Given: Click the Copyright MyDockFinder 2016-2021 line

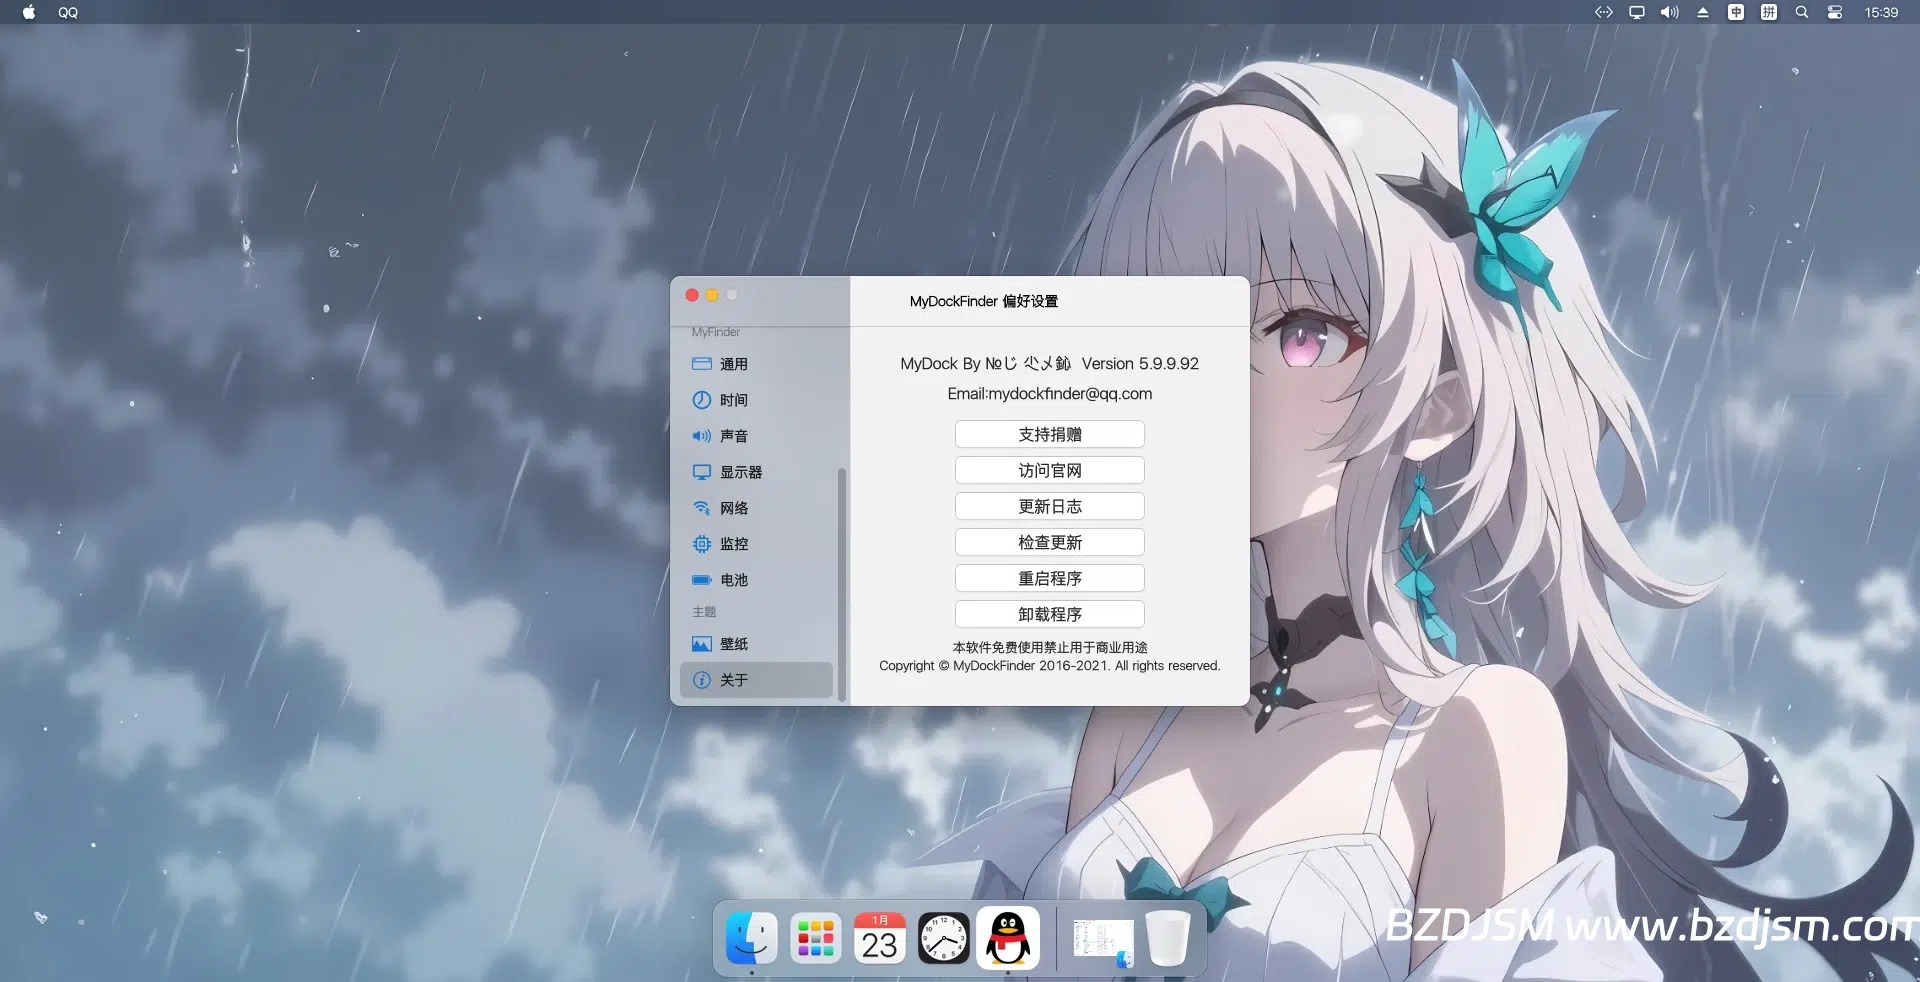Looking at the screenshot, I should pyautogui.click(x=1049, y=666).
